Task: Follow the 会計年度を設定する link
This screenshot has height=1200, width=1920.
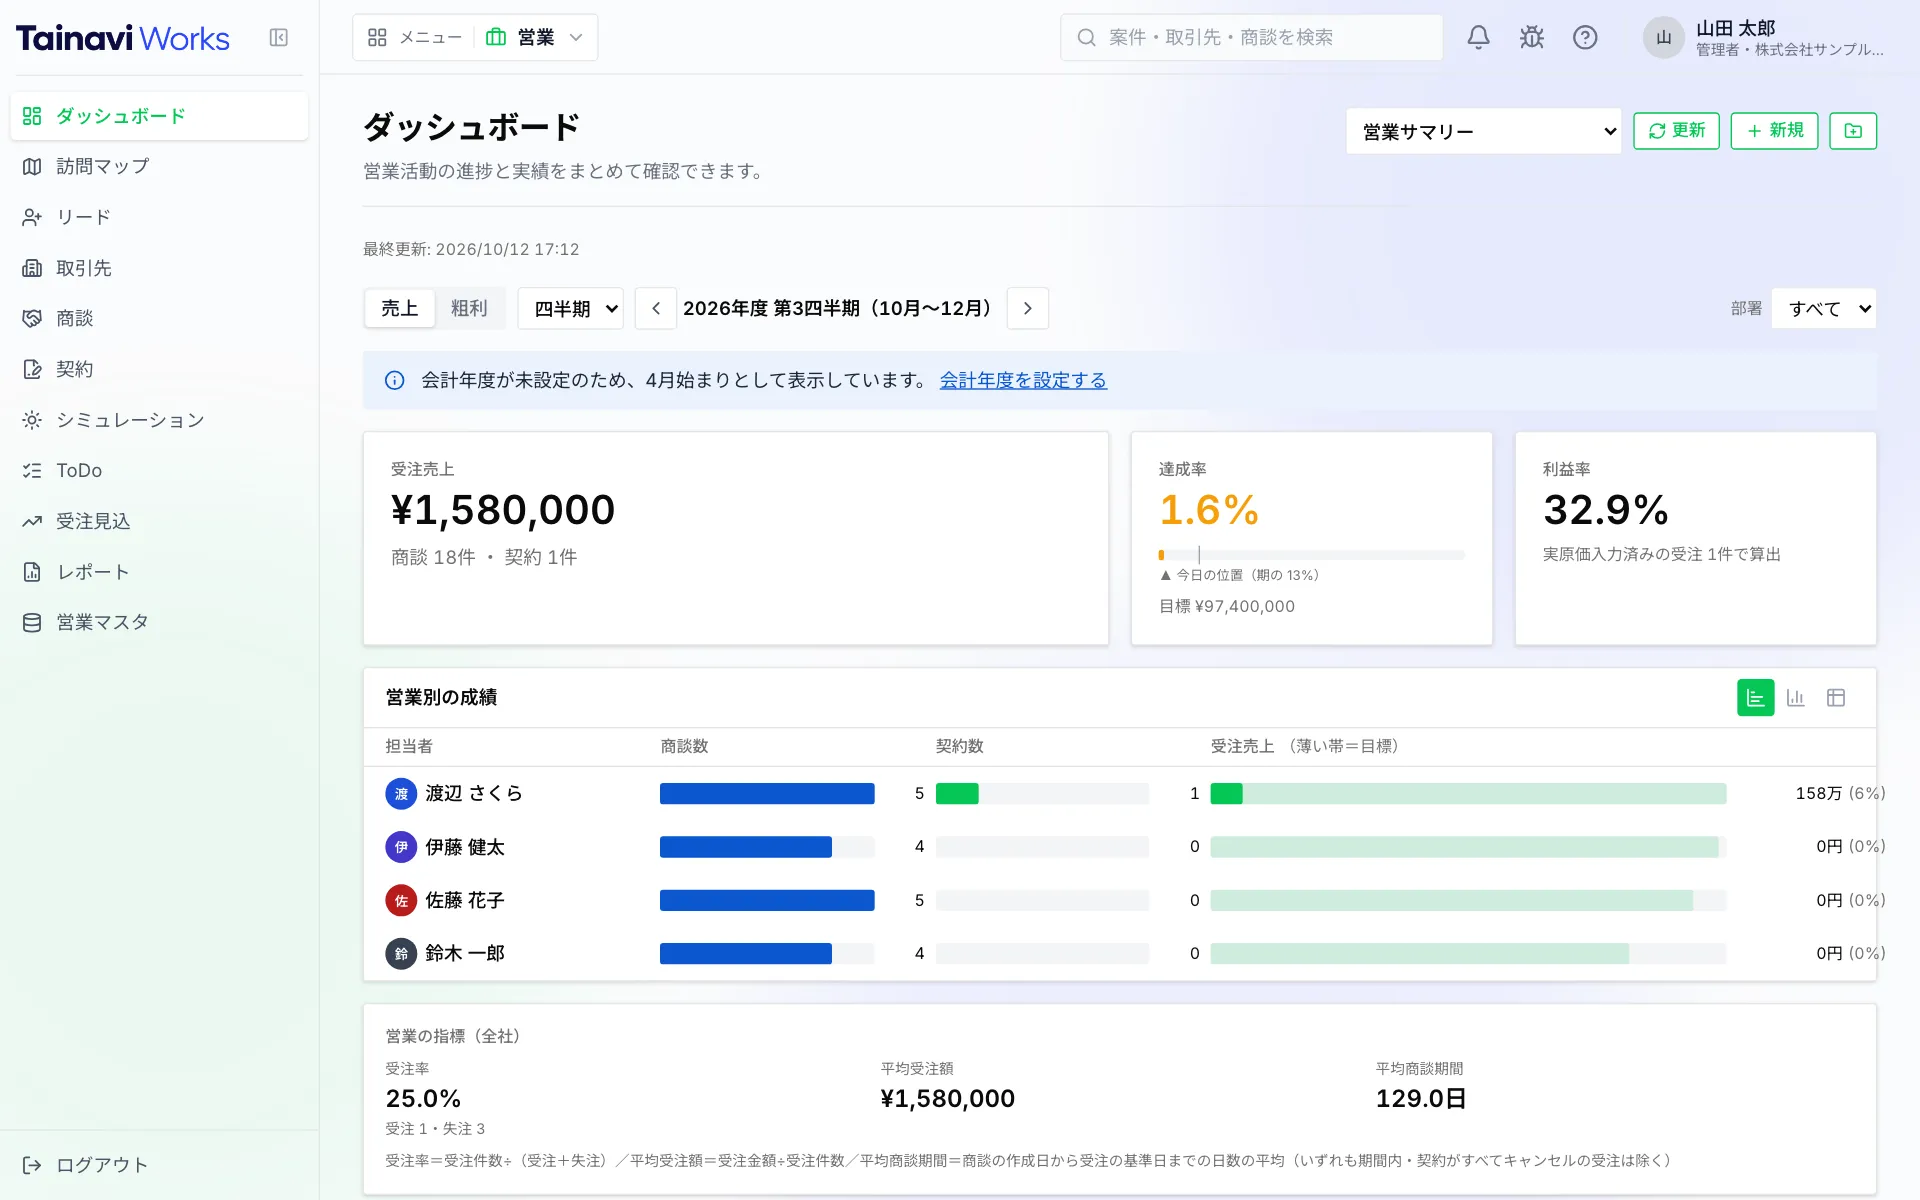Action: pos(1023,380)
